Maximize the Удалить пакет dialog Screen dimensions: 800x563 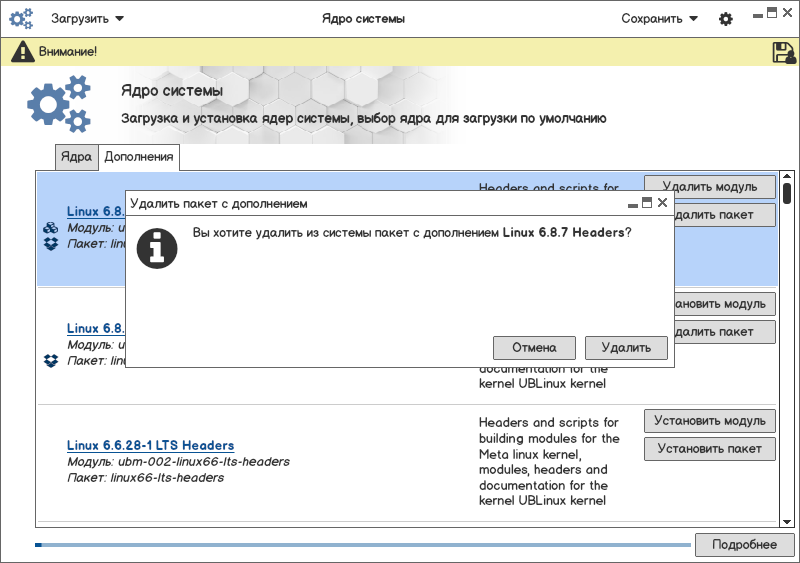(x=647, y=203)
